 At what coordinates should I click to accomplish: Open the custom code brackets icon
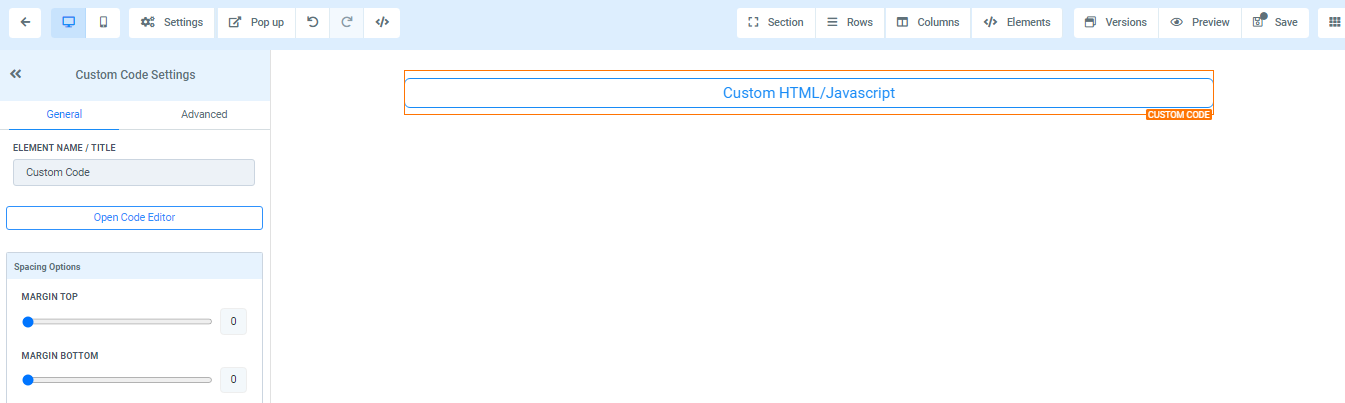382,22
